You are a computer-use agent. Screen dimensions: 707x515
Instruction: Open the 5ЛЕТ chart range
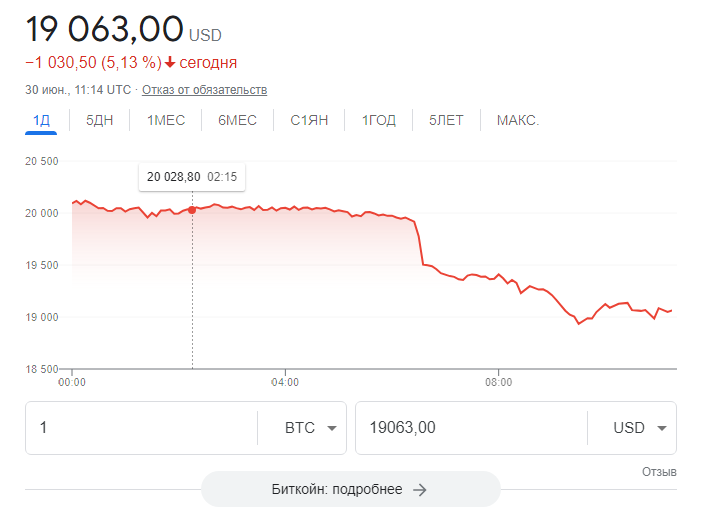click(446, 120)
